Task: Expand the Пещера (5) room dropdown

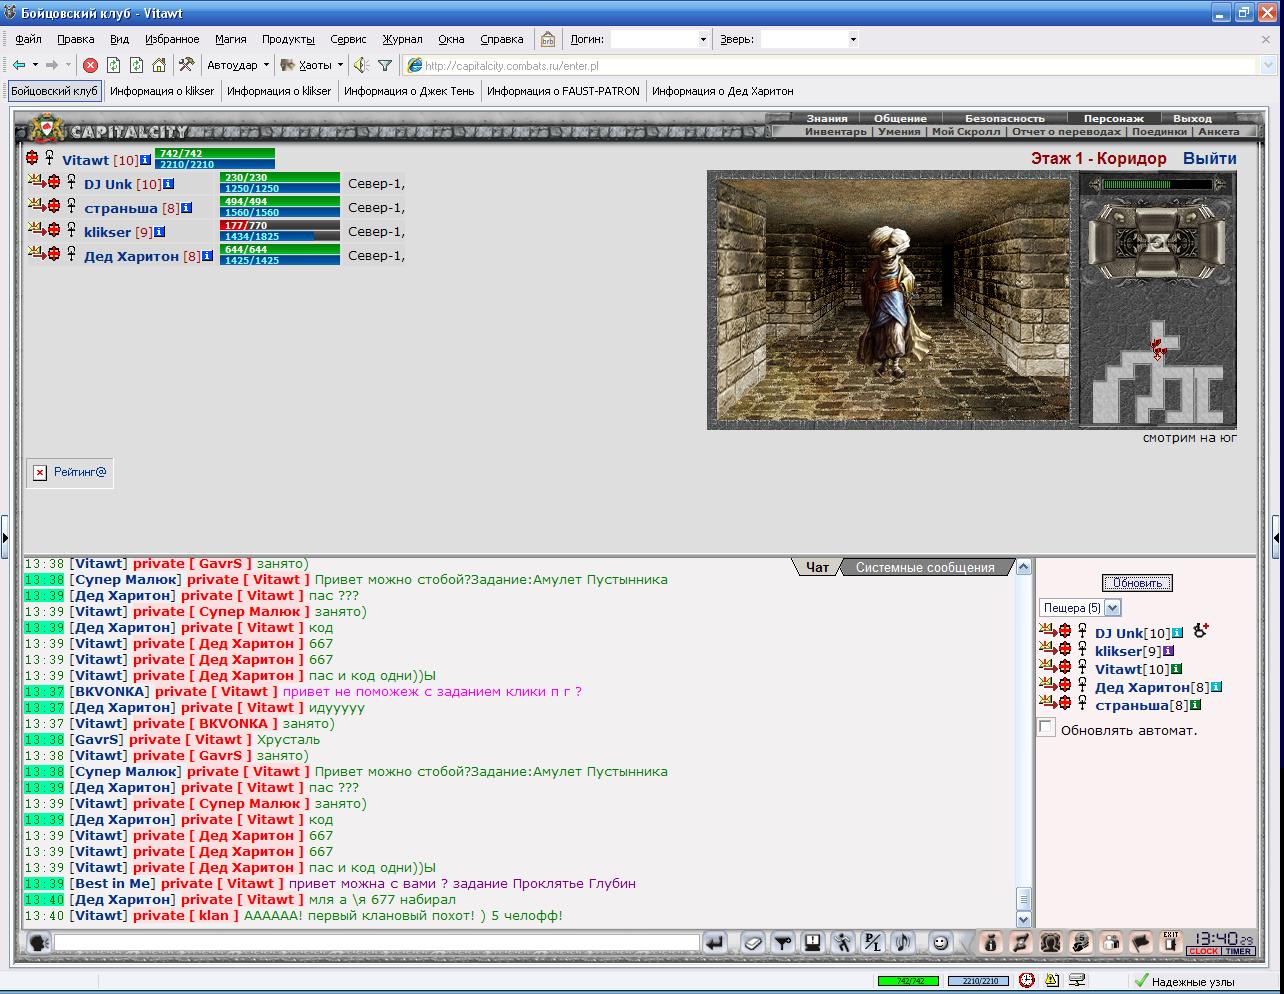Action: pyautogui.click(x=1113, y=607)
